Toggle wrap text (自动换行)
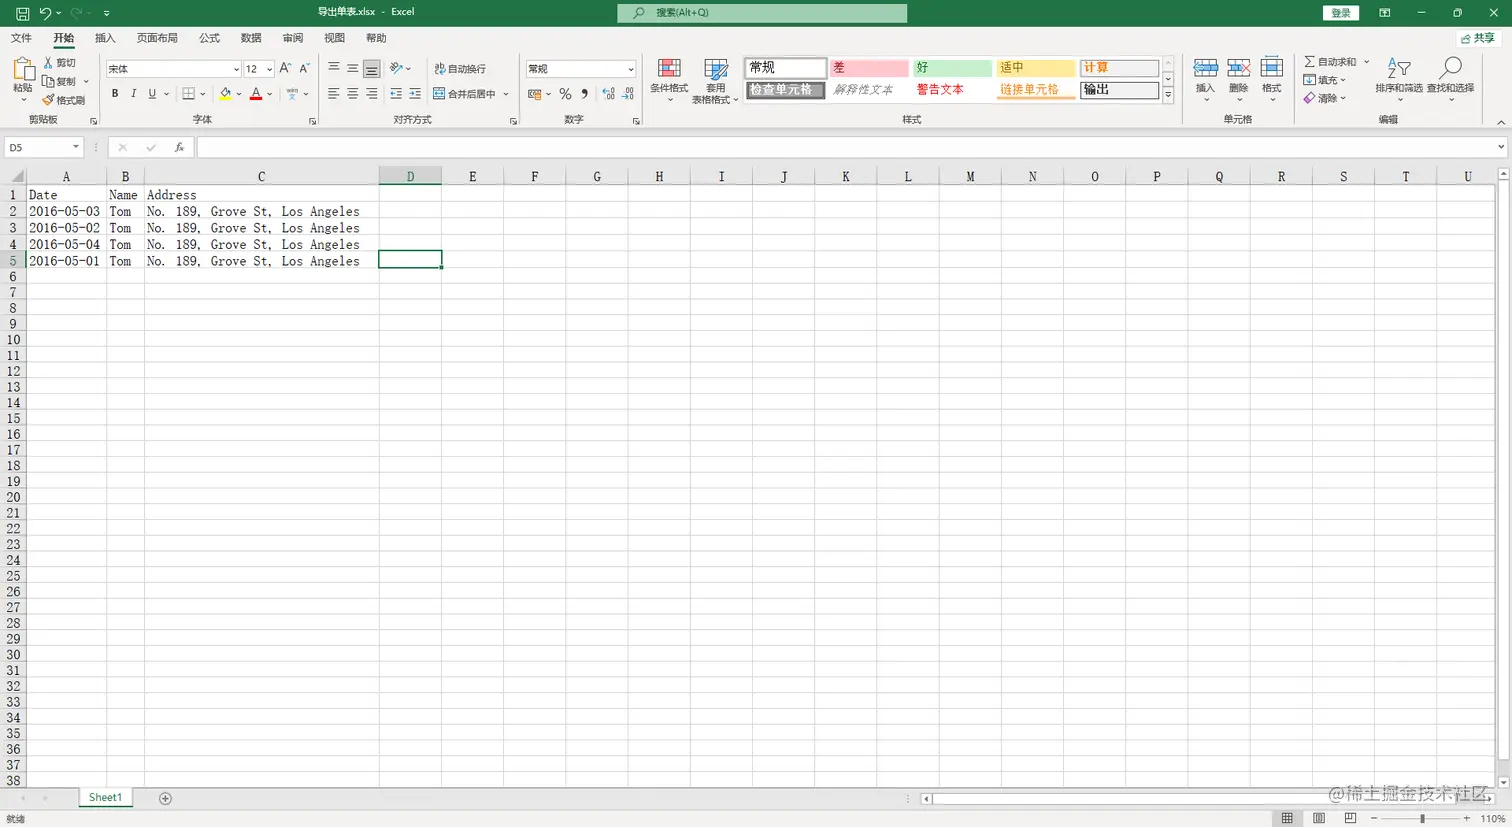The height and width of the screenshot is (827, 1512). [460, 68]
